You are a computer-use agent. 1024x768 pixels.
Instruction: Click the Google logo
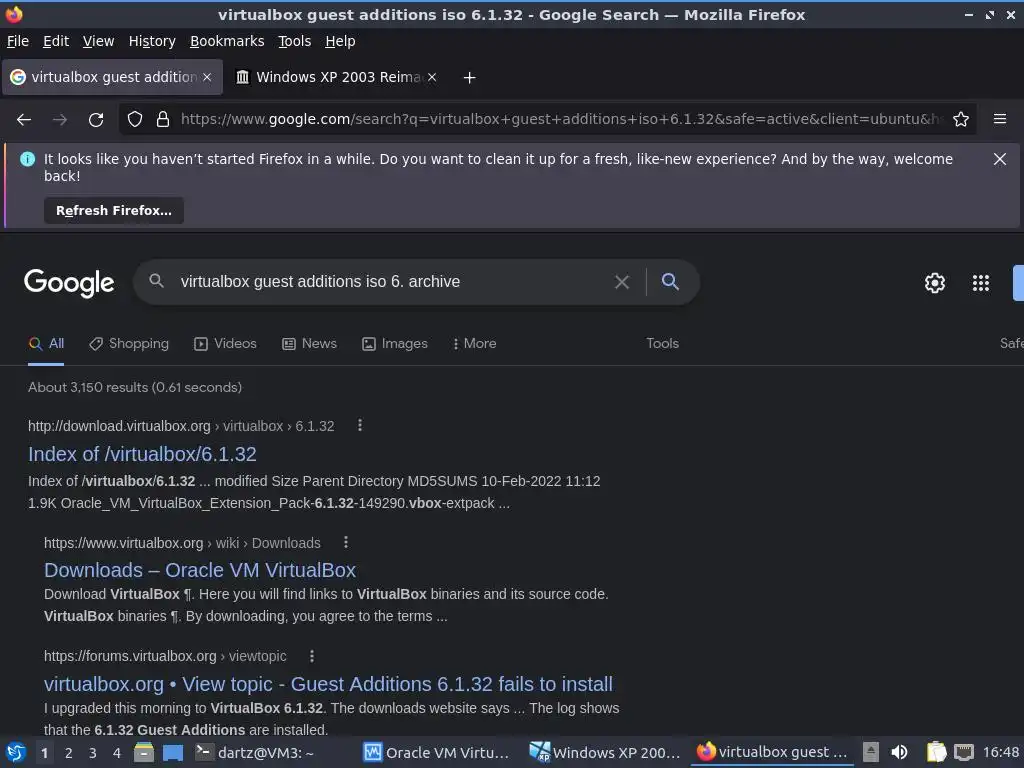[x=69, y=283]
